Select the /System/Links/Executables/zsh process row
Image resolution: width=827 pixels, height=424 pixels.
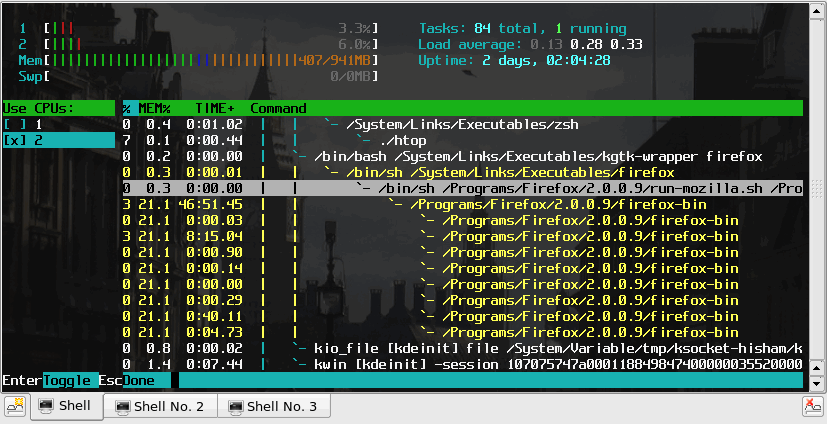point(463,124)
